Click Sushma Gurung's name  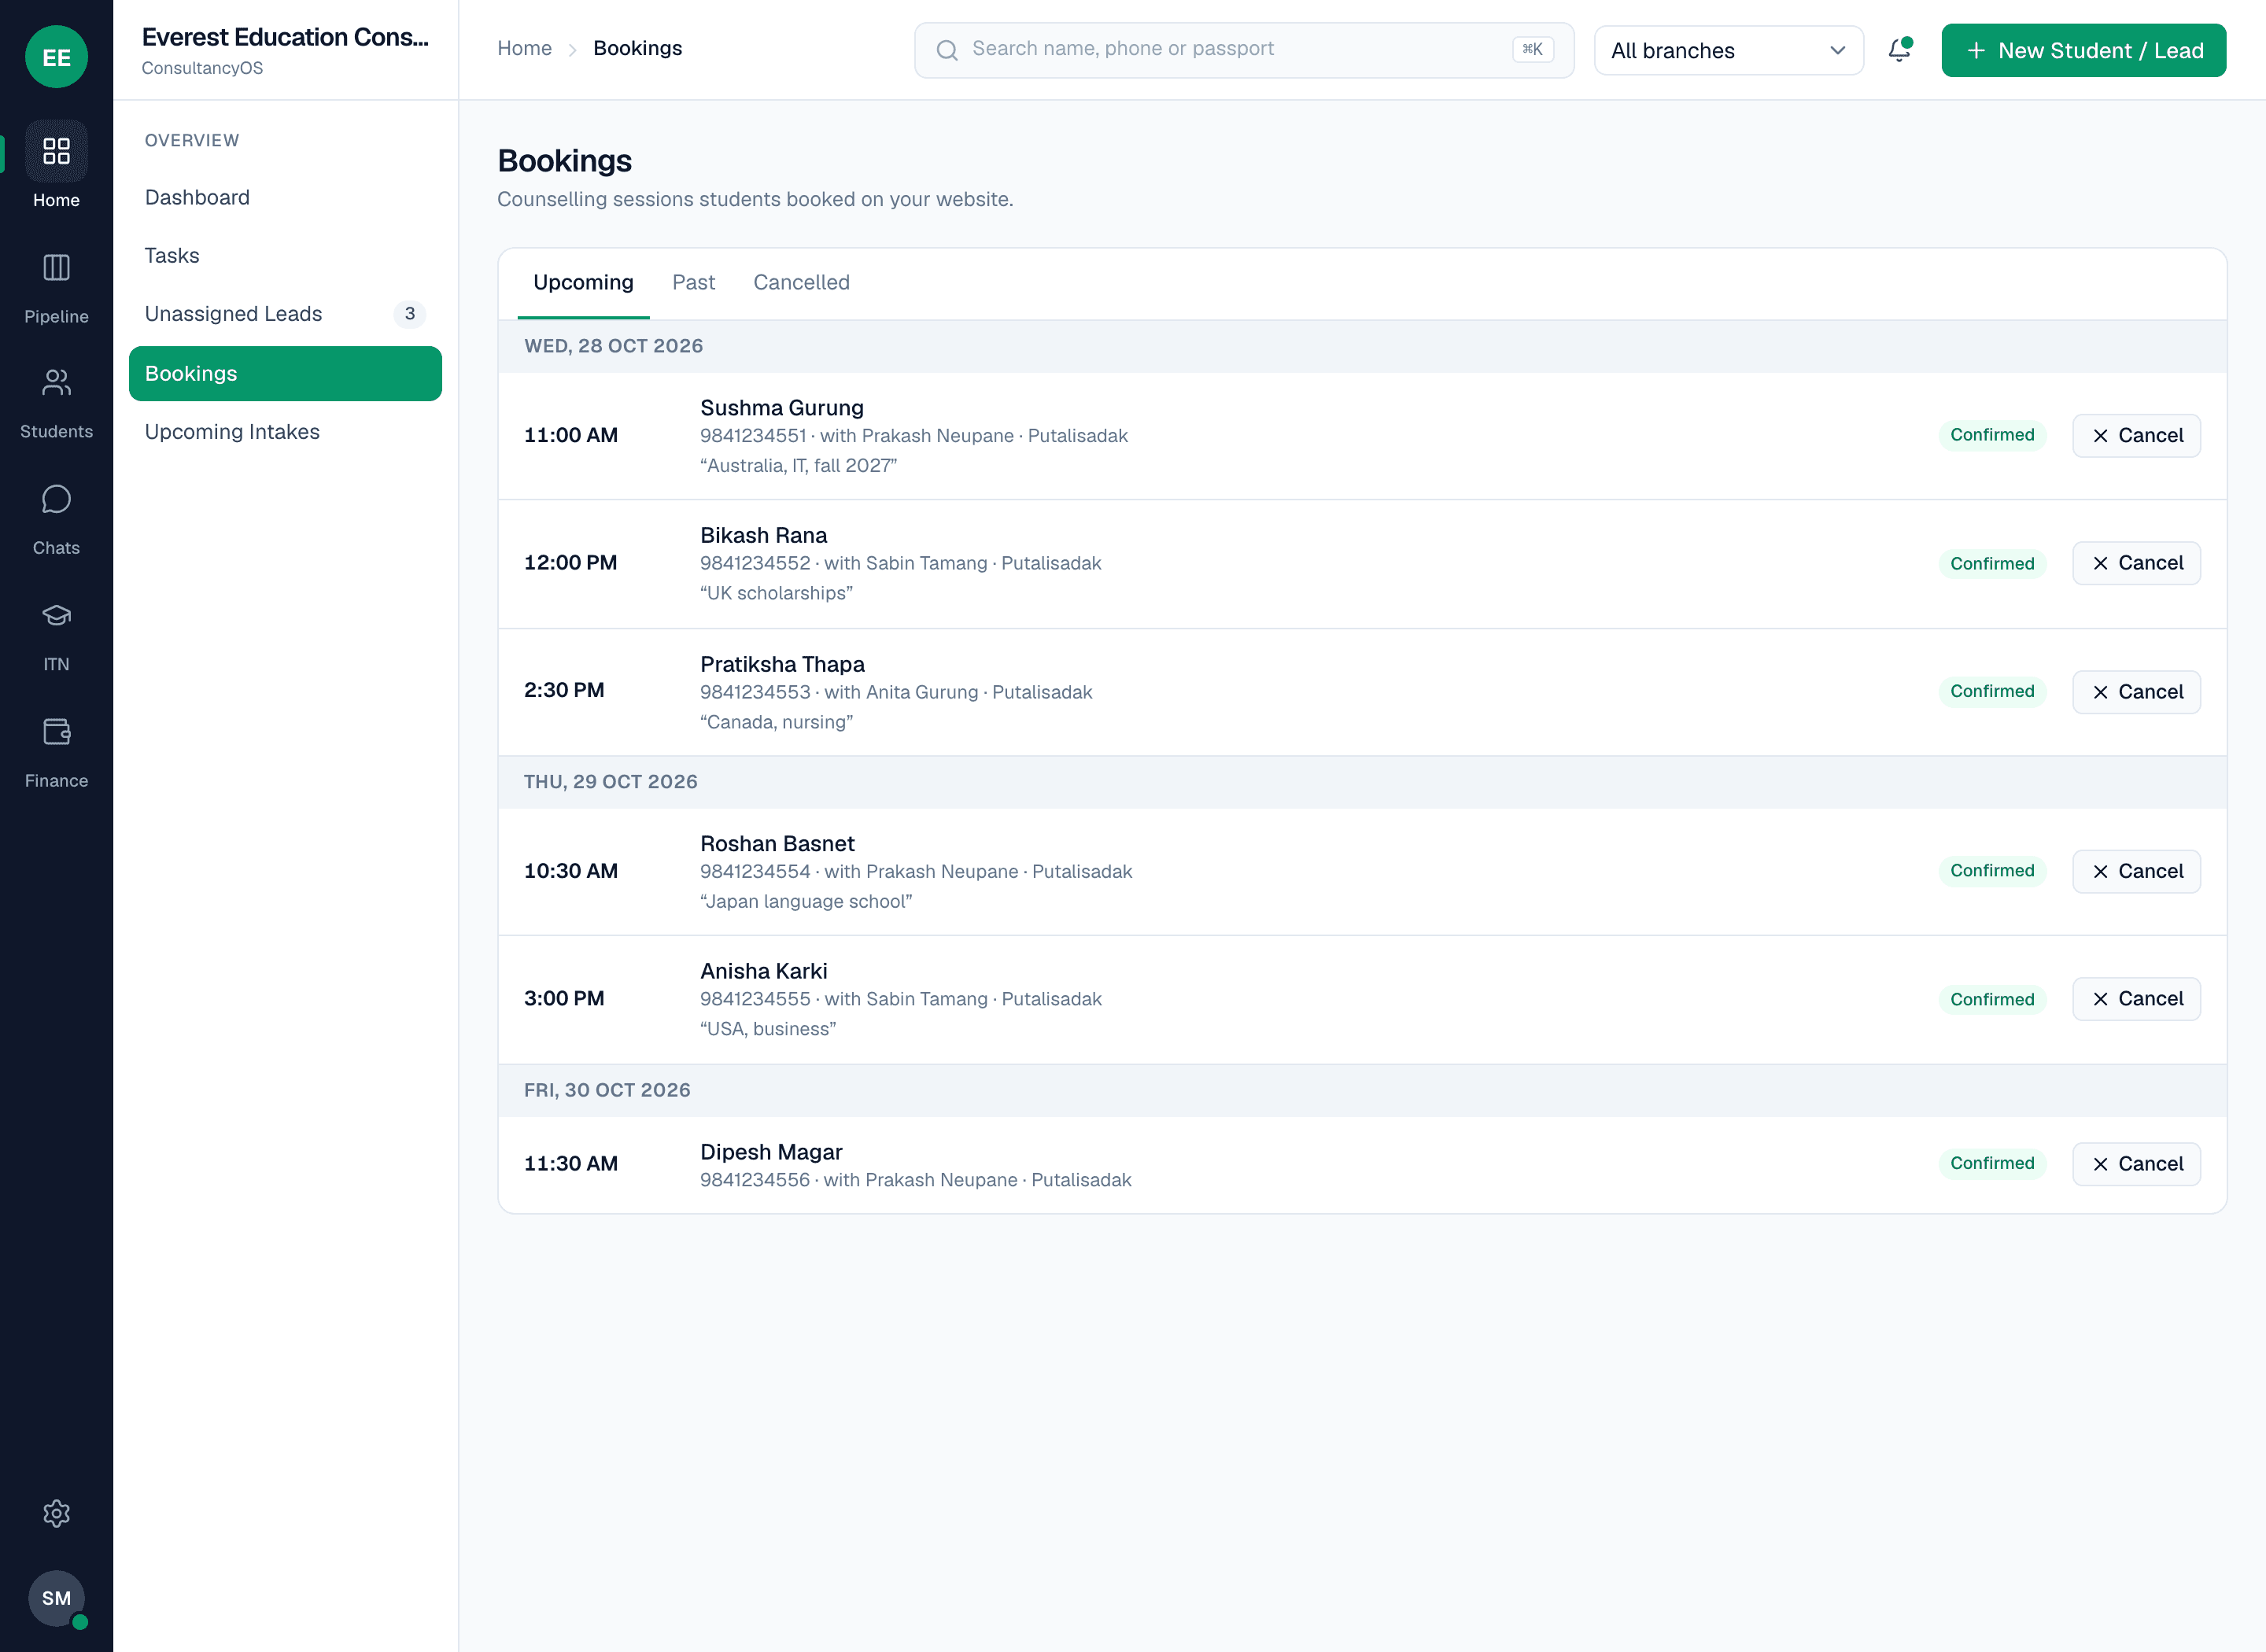tap(781, 408)
